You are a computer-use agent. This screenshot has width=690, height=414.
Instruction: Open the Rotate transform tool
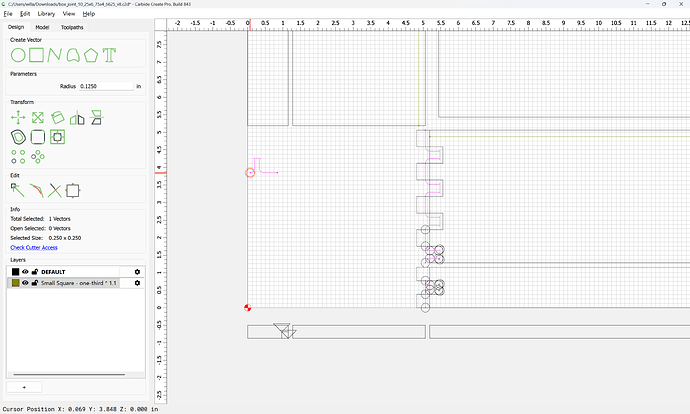click(58, 117)
